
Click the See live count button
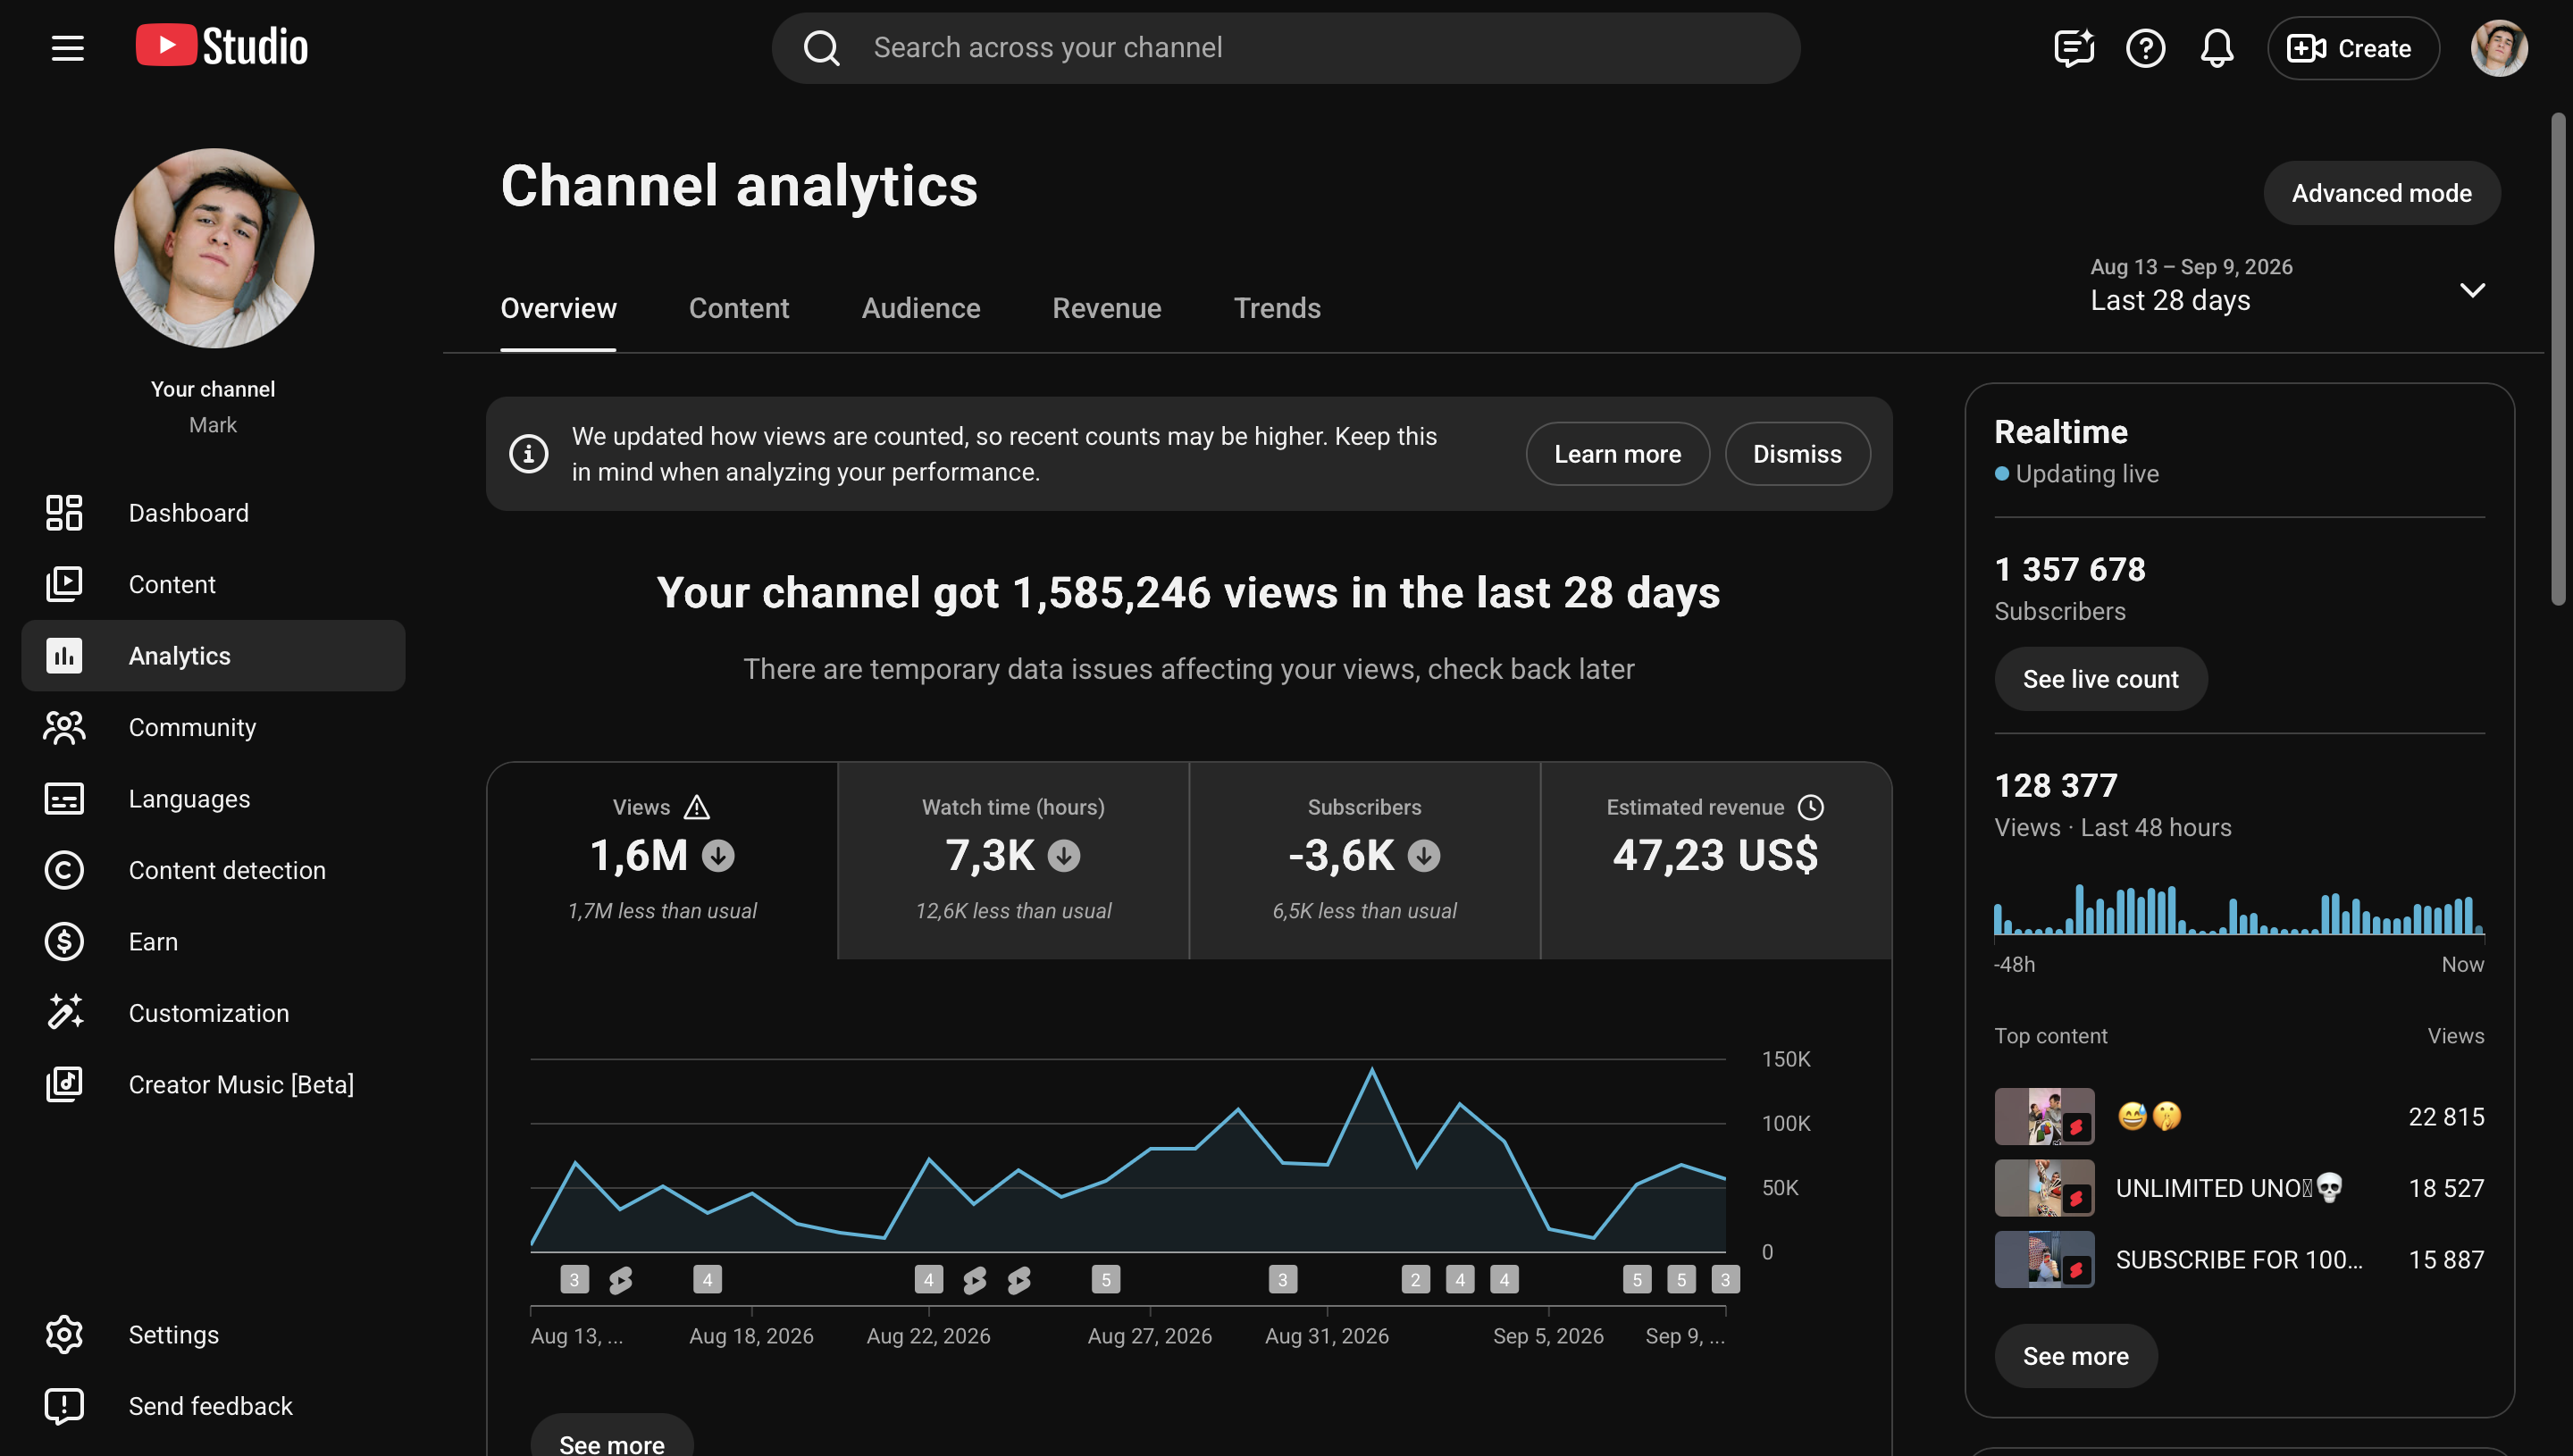tap(2100, 679)
